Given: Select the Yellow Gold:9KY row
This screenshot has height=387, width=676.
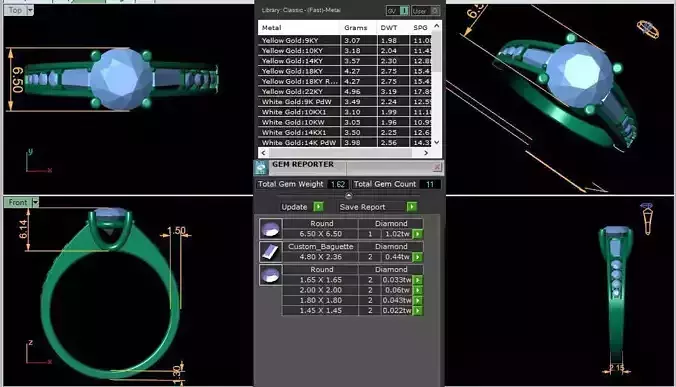Looking at the screenshot, I should tap(345, 41).
